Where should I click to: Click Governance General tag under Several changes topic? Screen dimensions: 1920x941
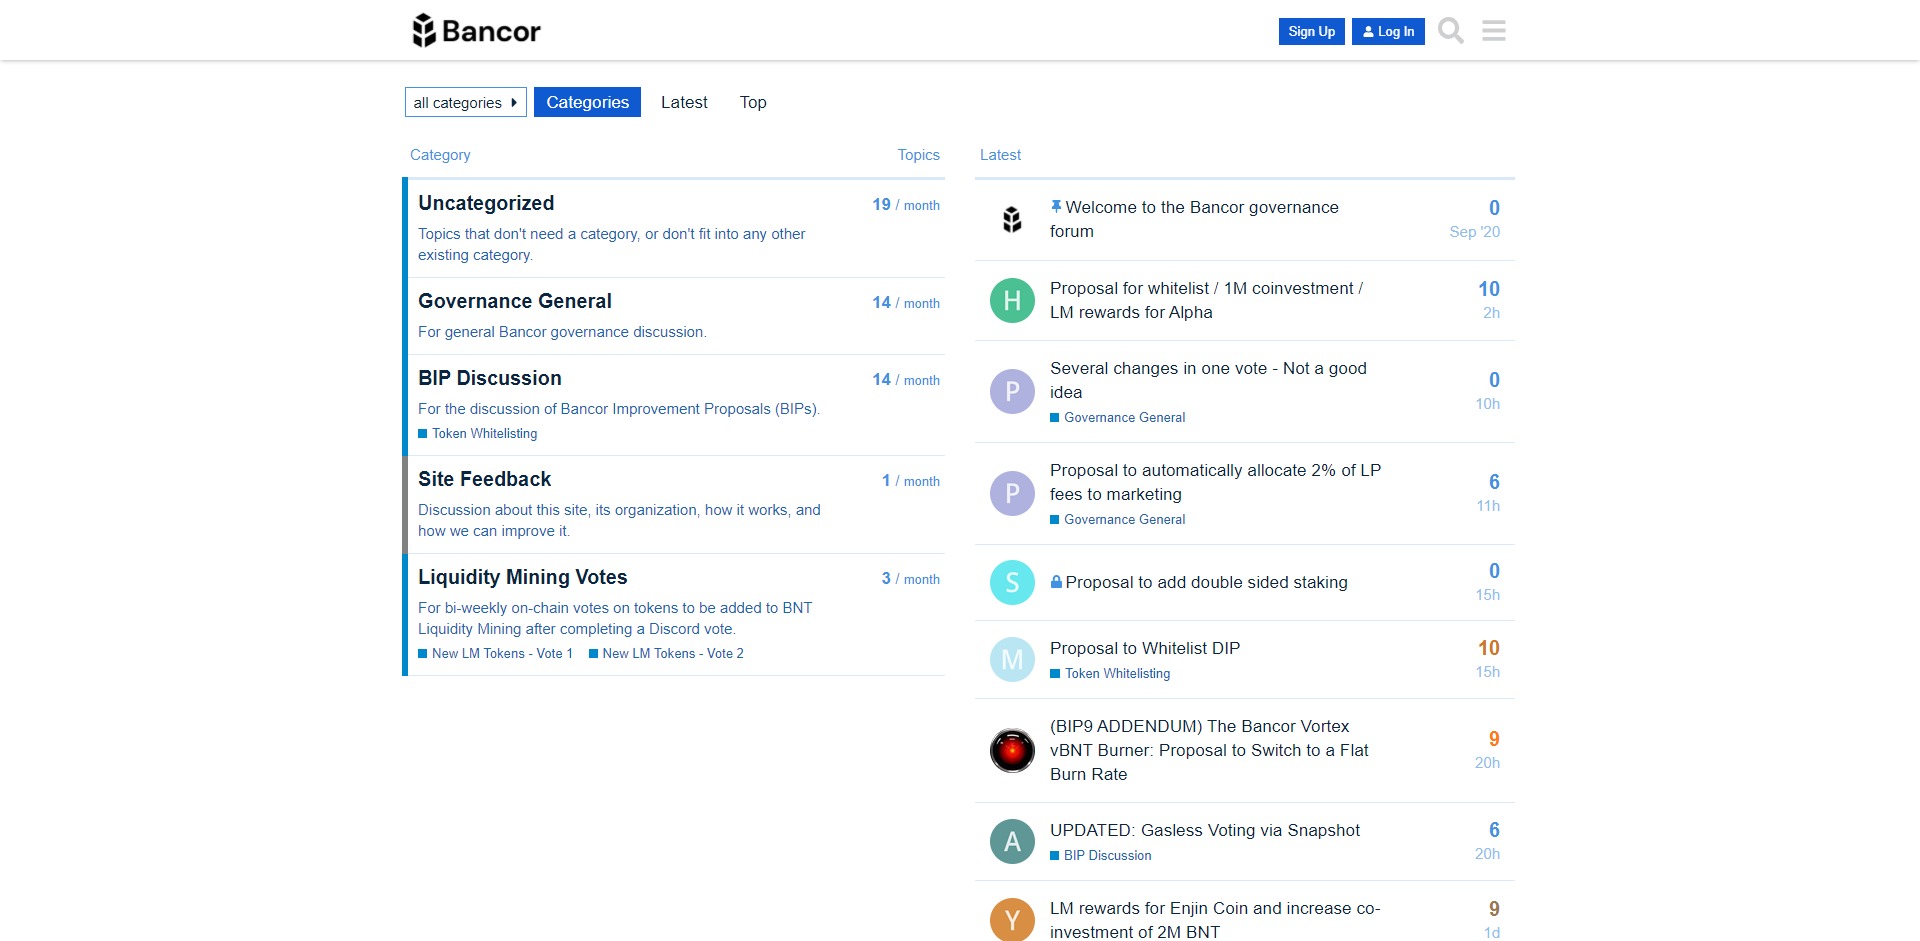(1117, 417)
